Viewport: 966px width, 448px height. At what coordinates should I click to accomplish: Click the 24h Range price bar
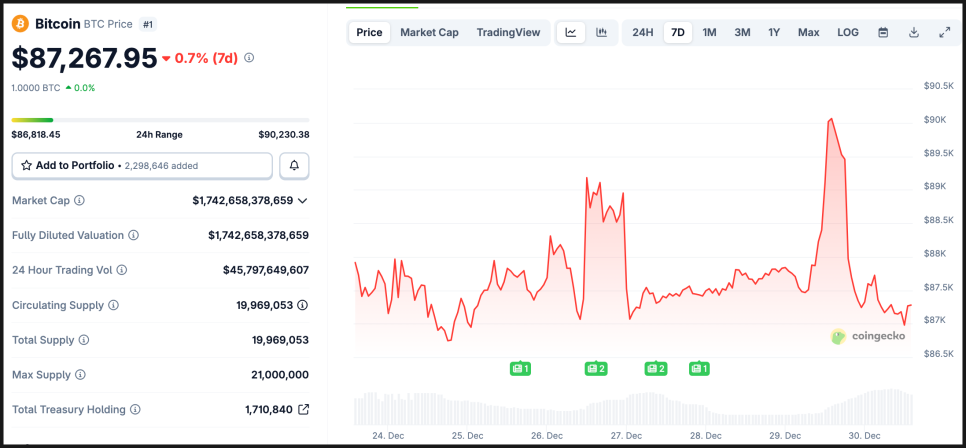click(x=160, y=120)
